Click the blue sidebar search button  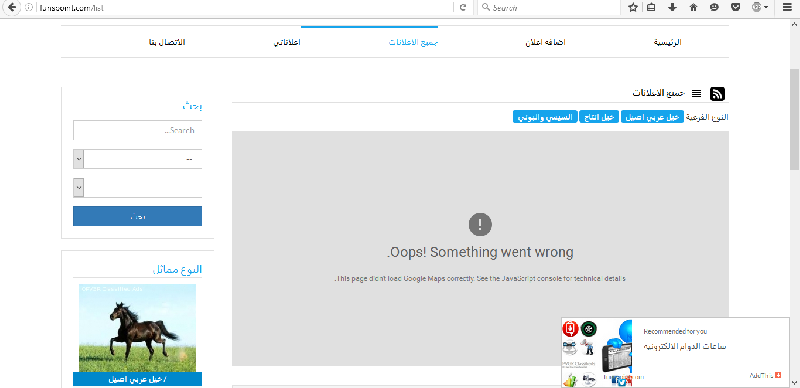(138, 216)
